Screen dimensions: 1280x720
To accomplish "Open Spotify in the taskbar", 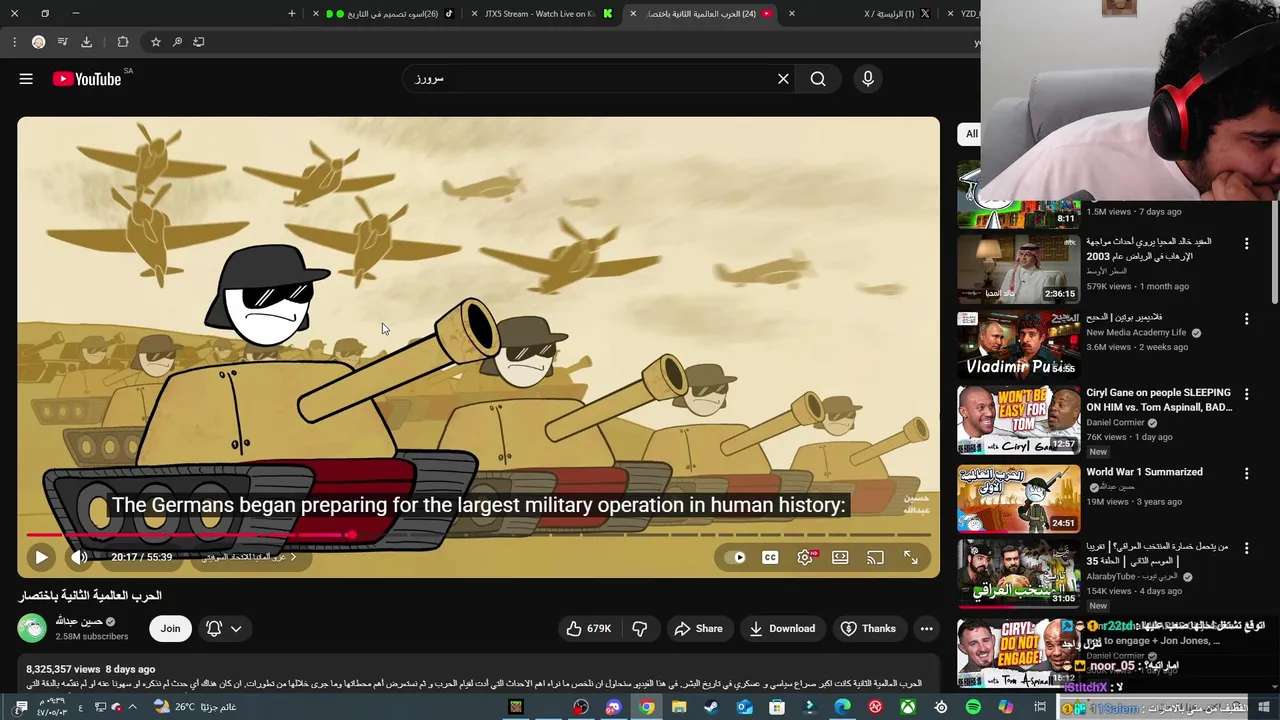I will tap(973, 707).
